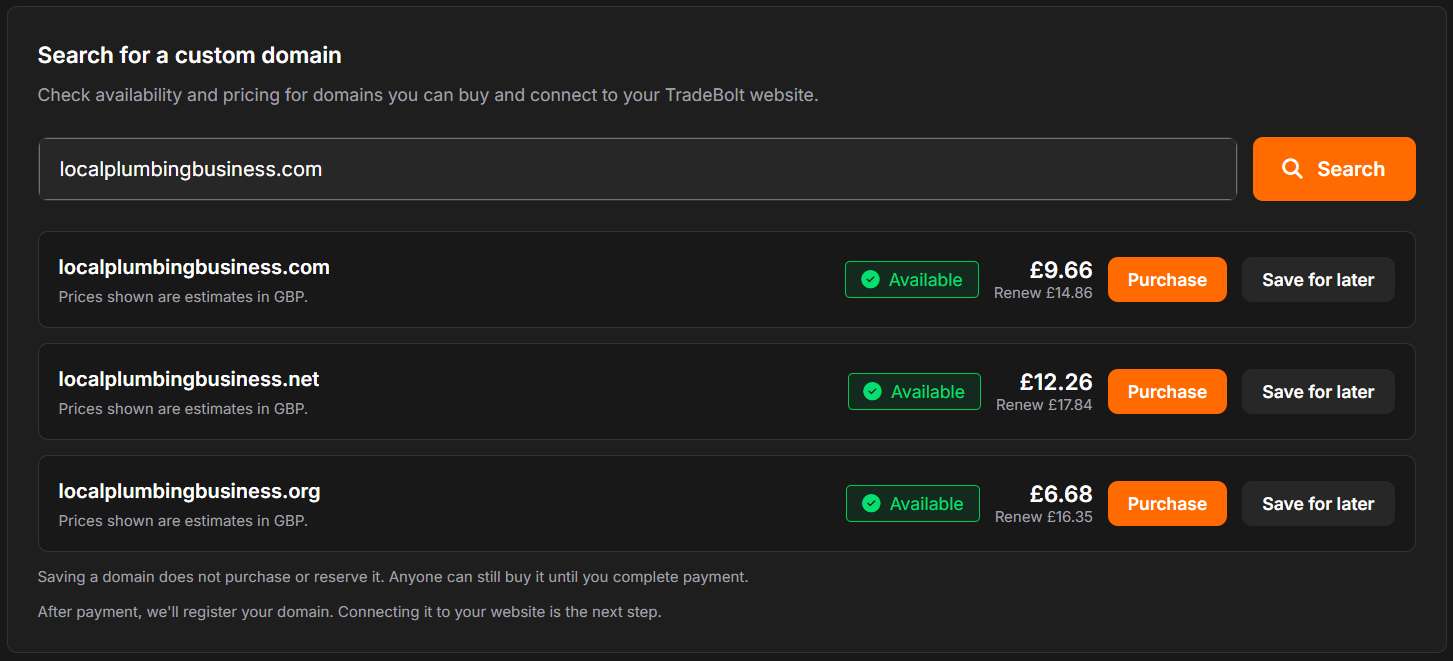Select the Available badge for localplumbingbusiness.com

click(x=911, y=279)
